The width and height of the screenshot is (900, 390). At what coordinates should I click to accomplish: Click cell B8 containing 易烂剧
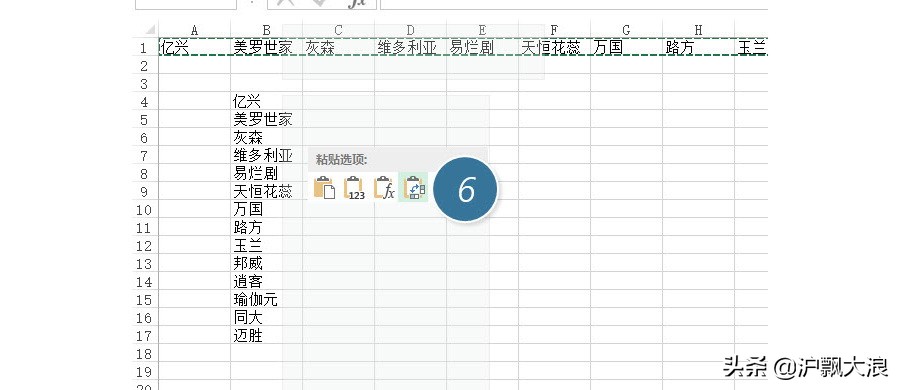[266, 173]
